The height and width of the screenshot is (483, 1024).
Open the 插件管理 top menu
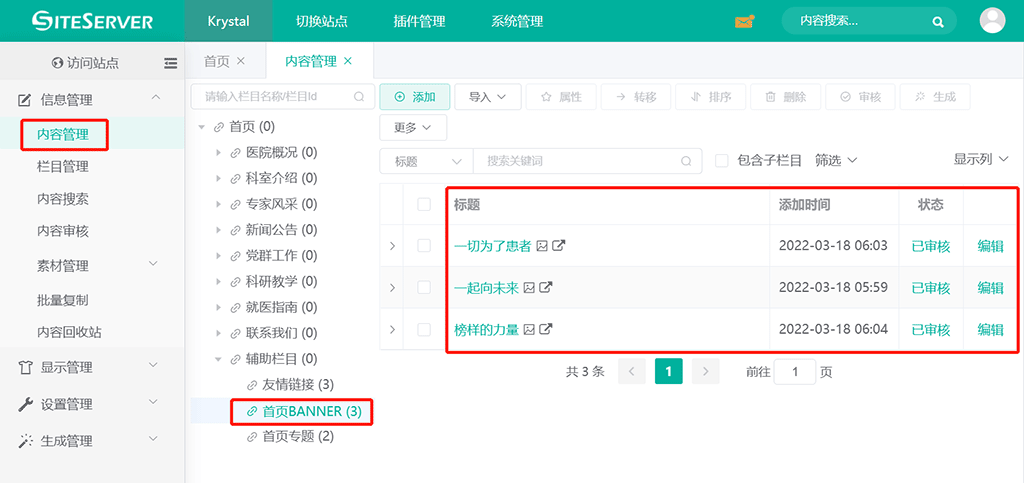click(x=418, y=21)
